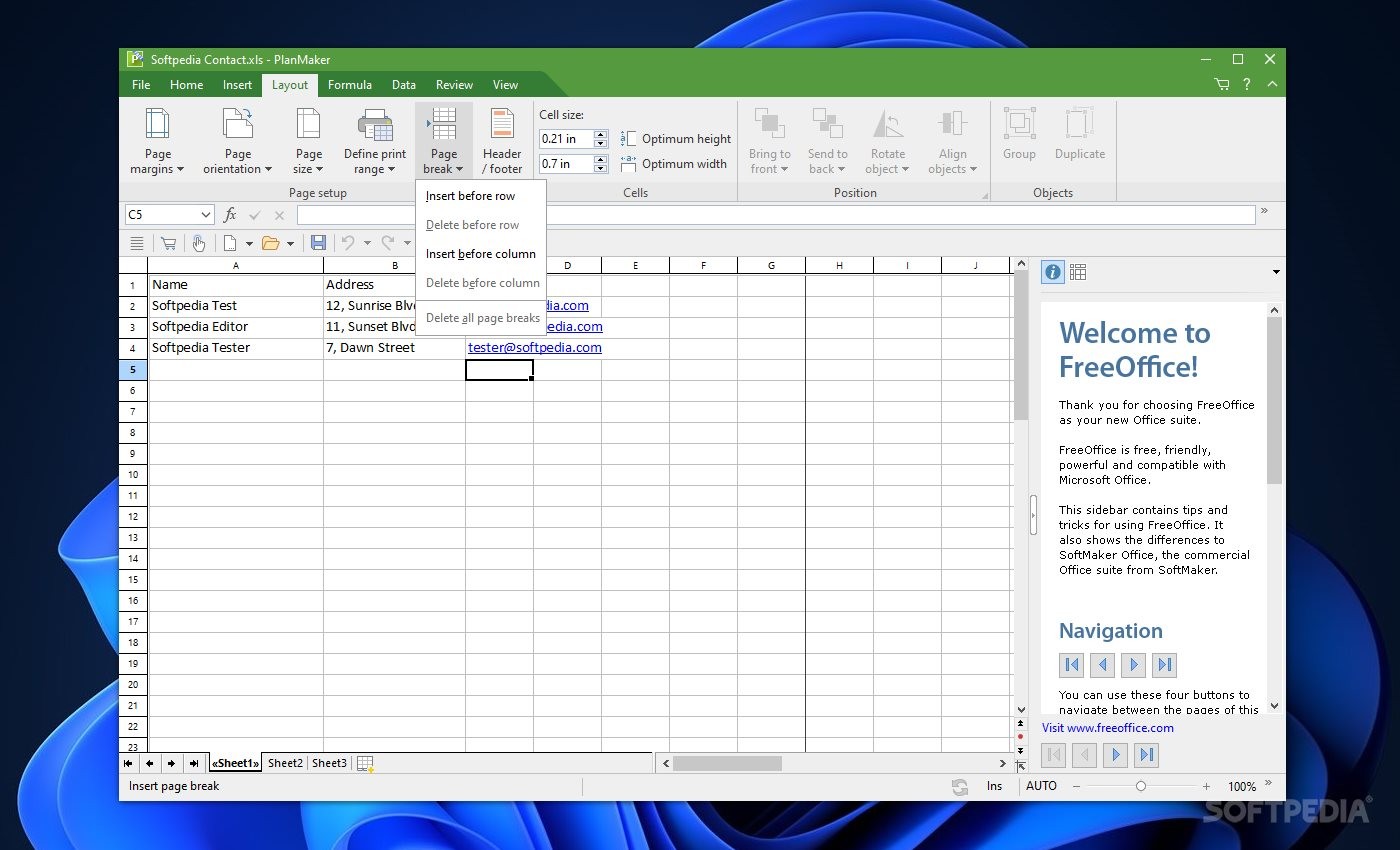
Task: Collapse the ribbon with the chevron
Action: coord(1272,85)
